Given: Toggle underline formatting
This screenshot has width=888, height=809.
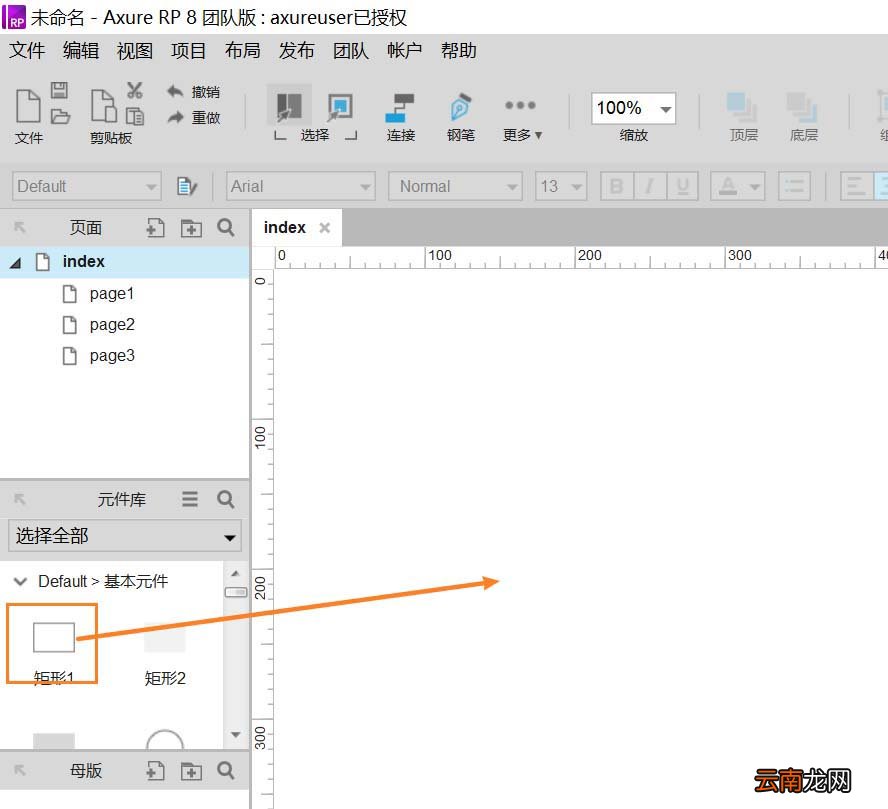Looking at the screenshot, I should tap(682, 186).
